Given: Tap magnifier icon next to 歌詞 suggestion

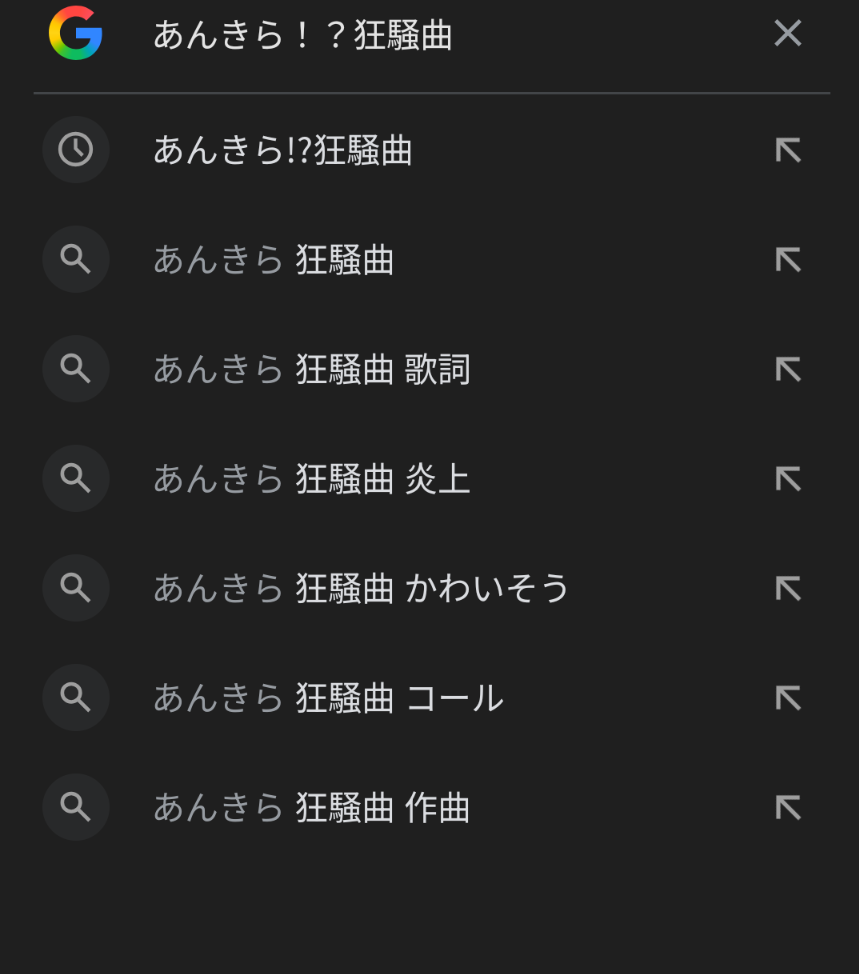Looking at the screenshot, I should [76, 370].
